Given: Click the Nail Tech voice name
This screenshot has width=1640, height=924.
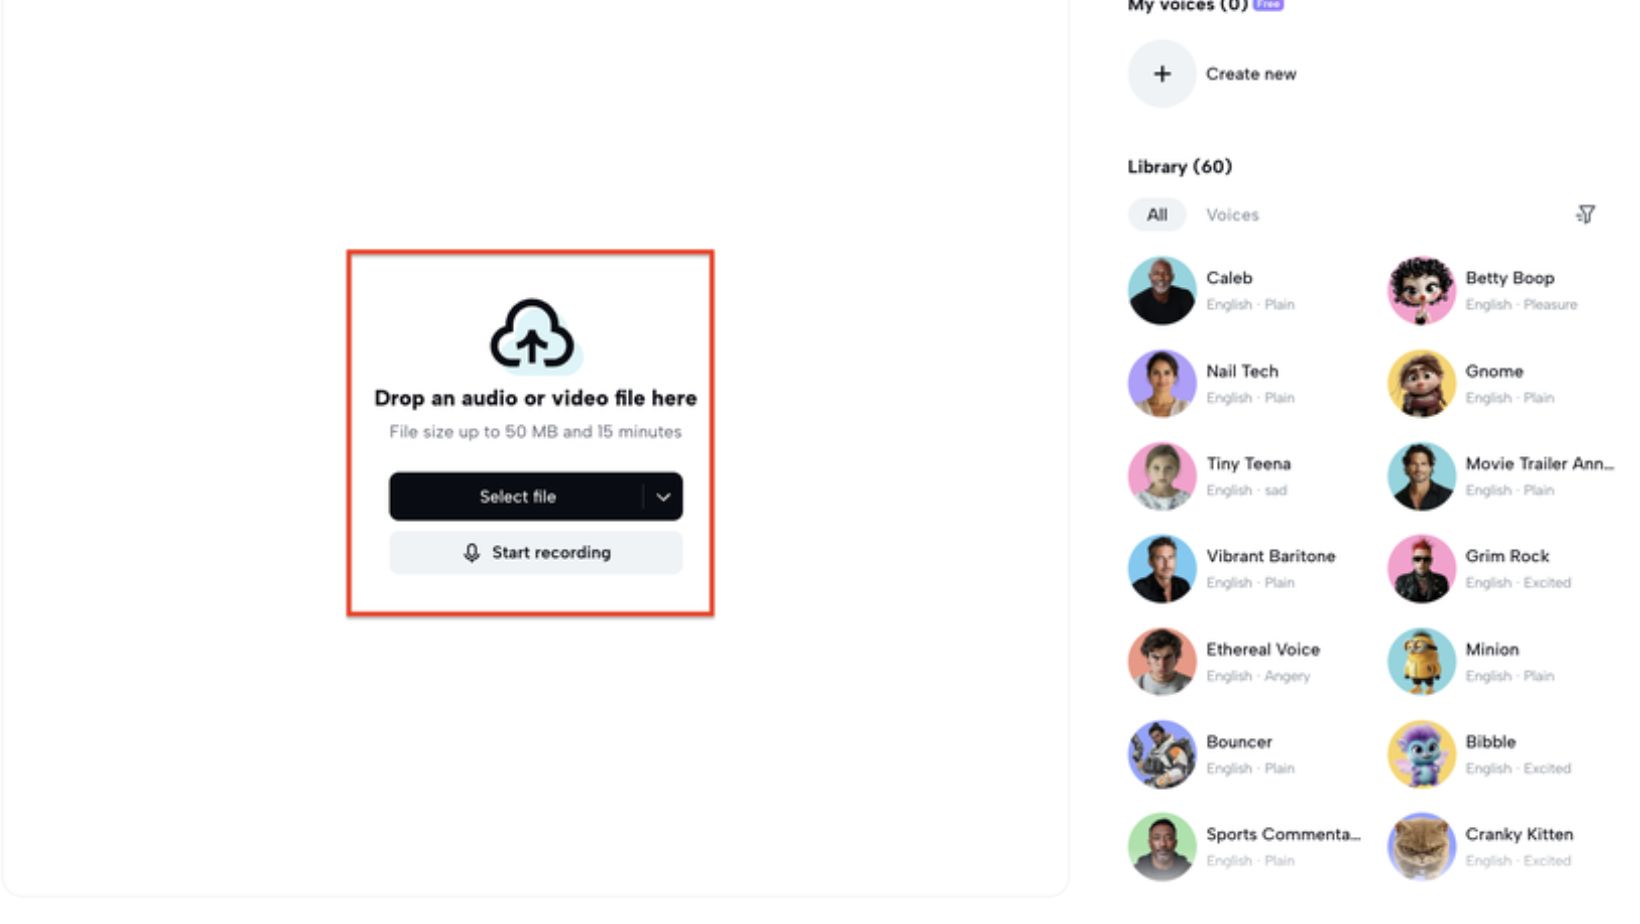Looking at the screenshot, I should (1242, 371).
